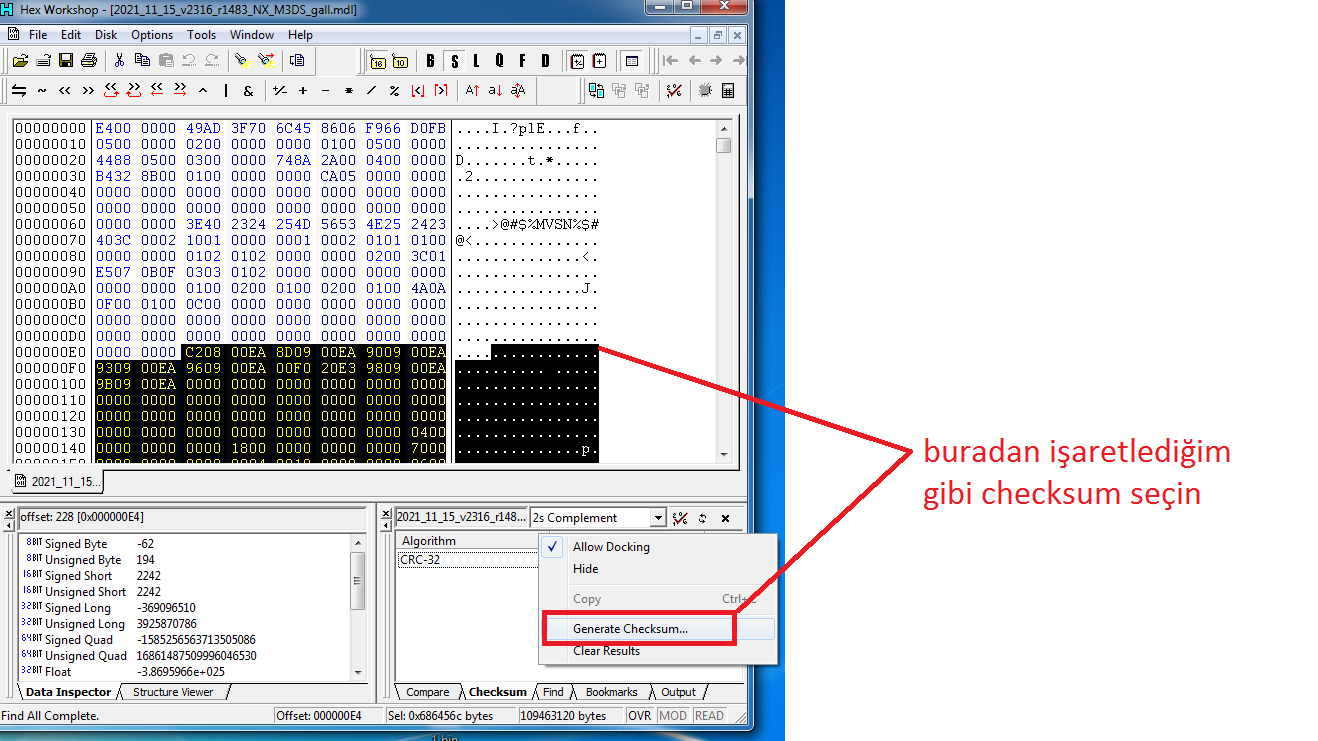The width and height of the screenshot is (1318, 741).
Task: Select the Hex base-16 display icon
Action: coord(378,61)
